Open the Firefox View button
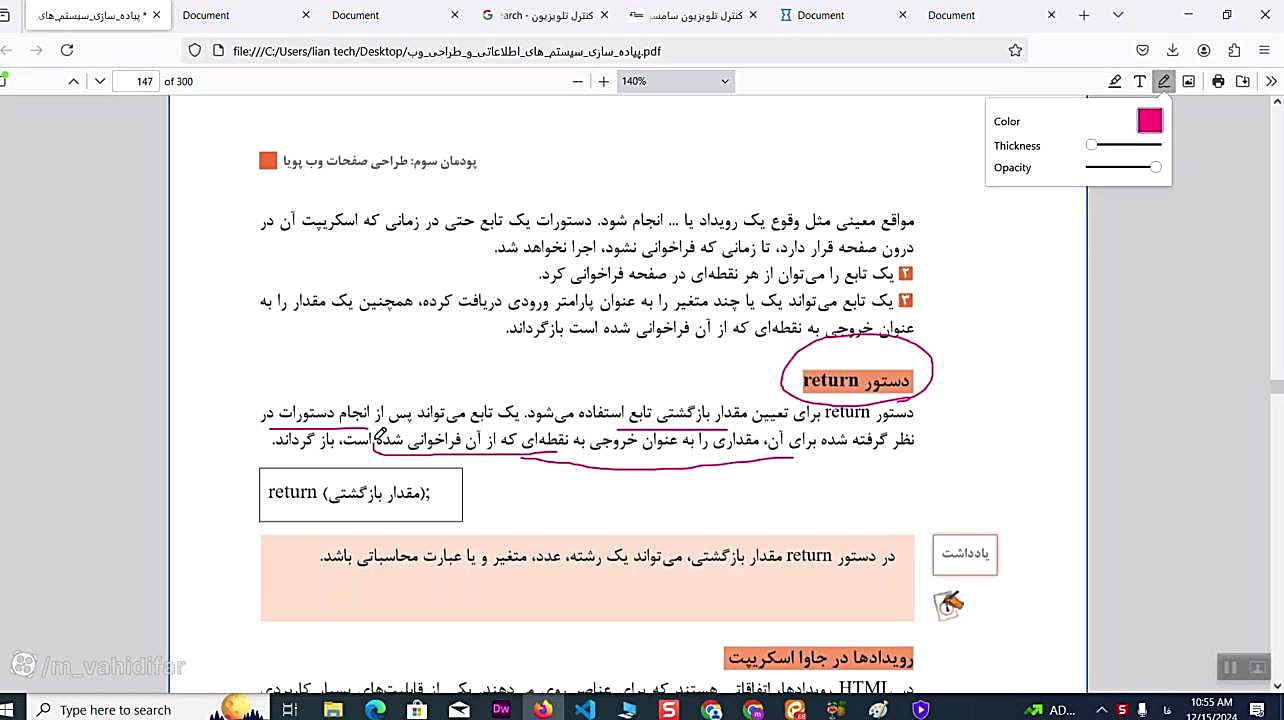1284x720 pixels. tap(5, 15)
